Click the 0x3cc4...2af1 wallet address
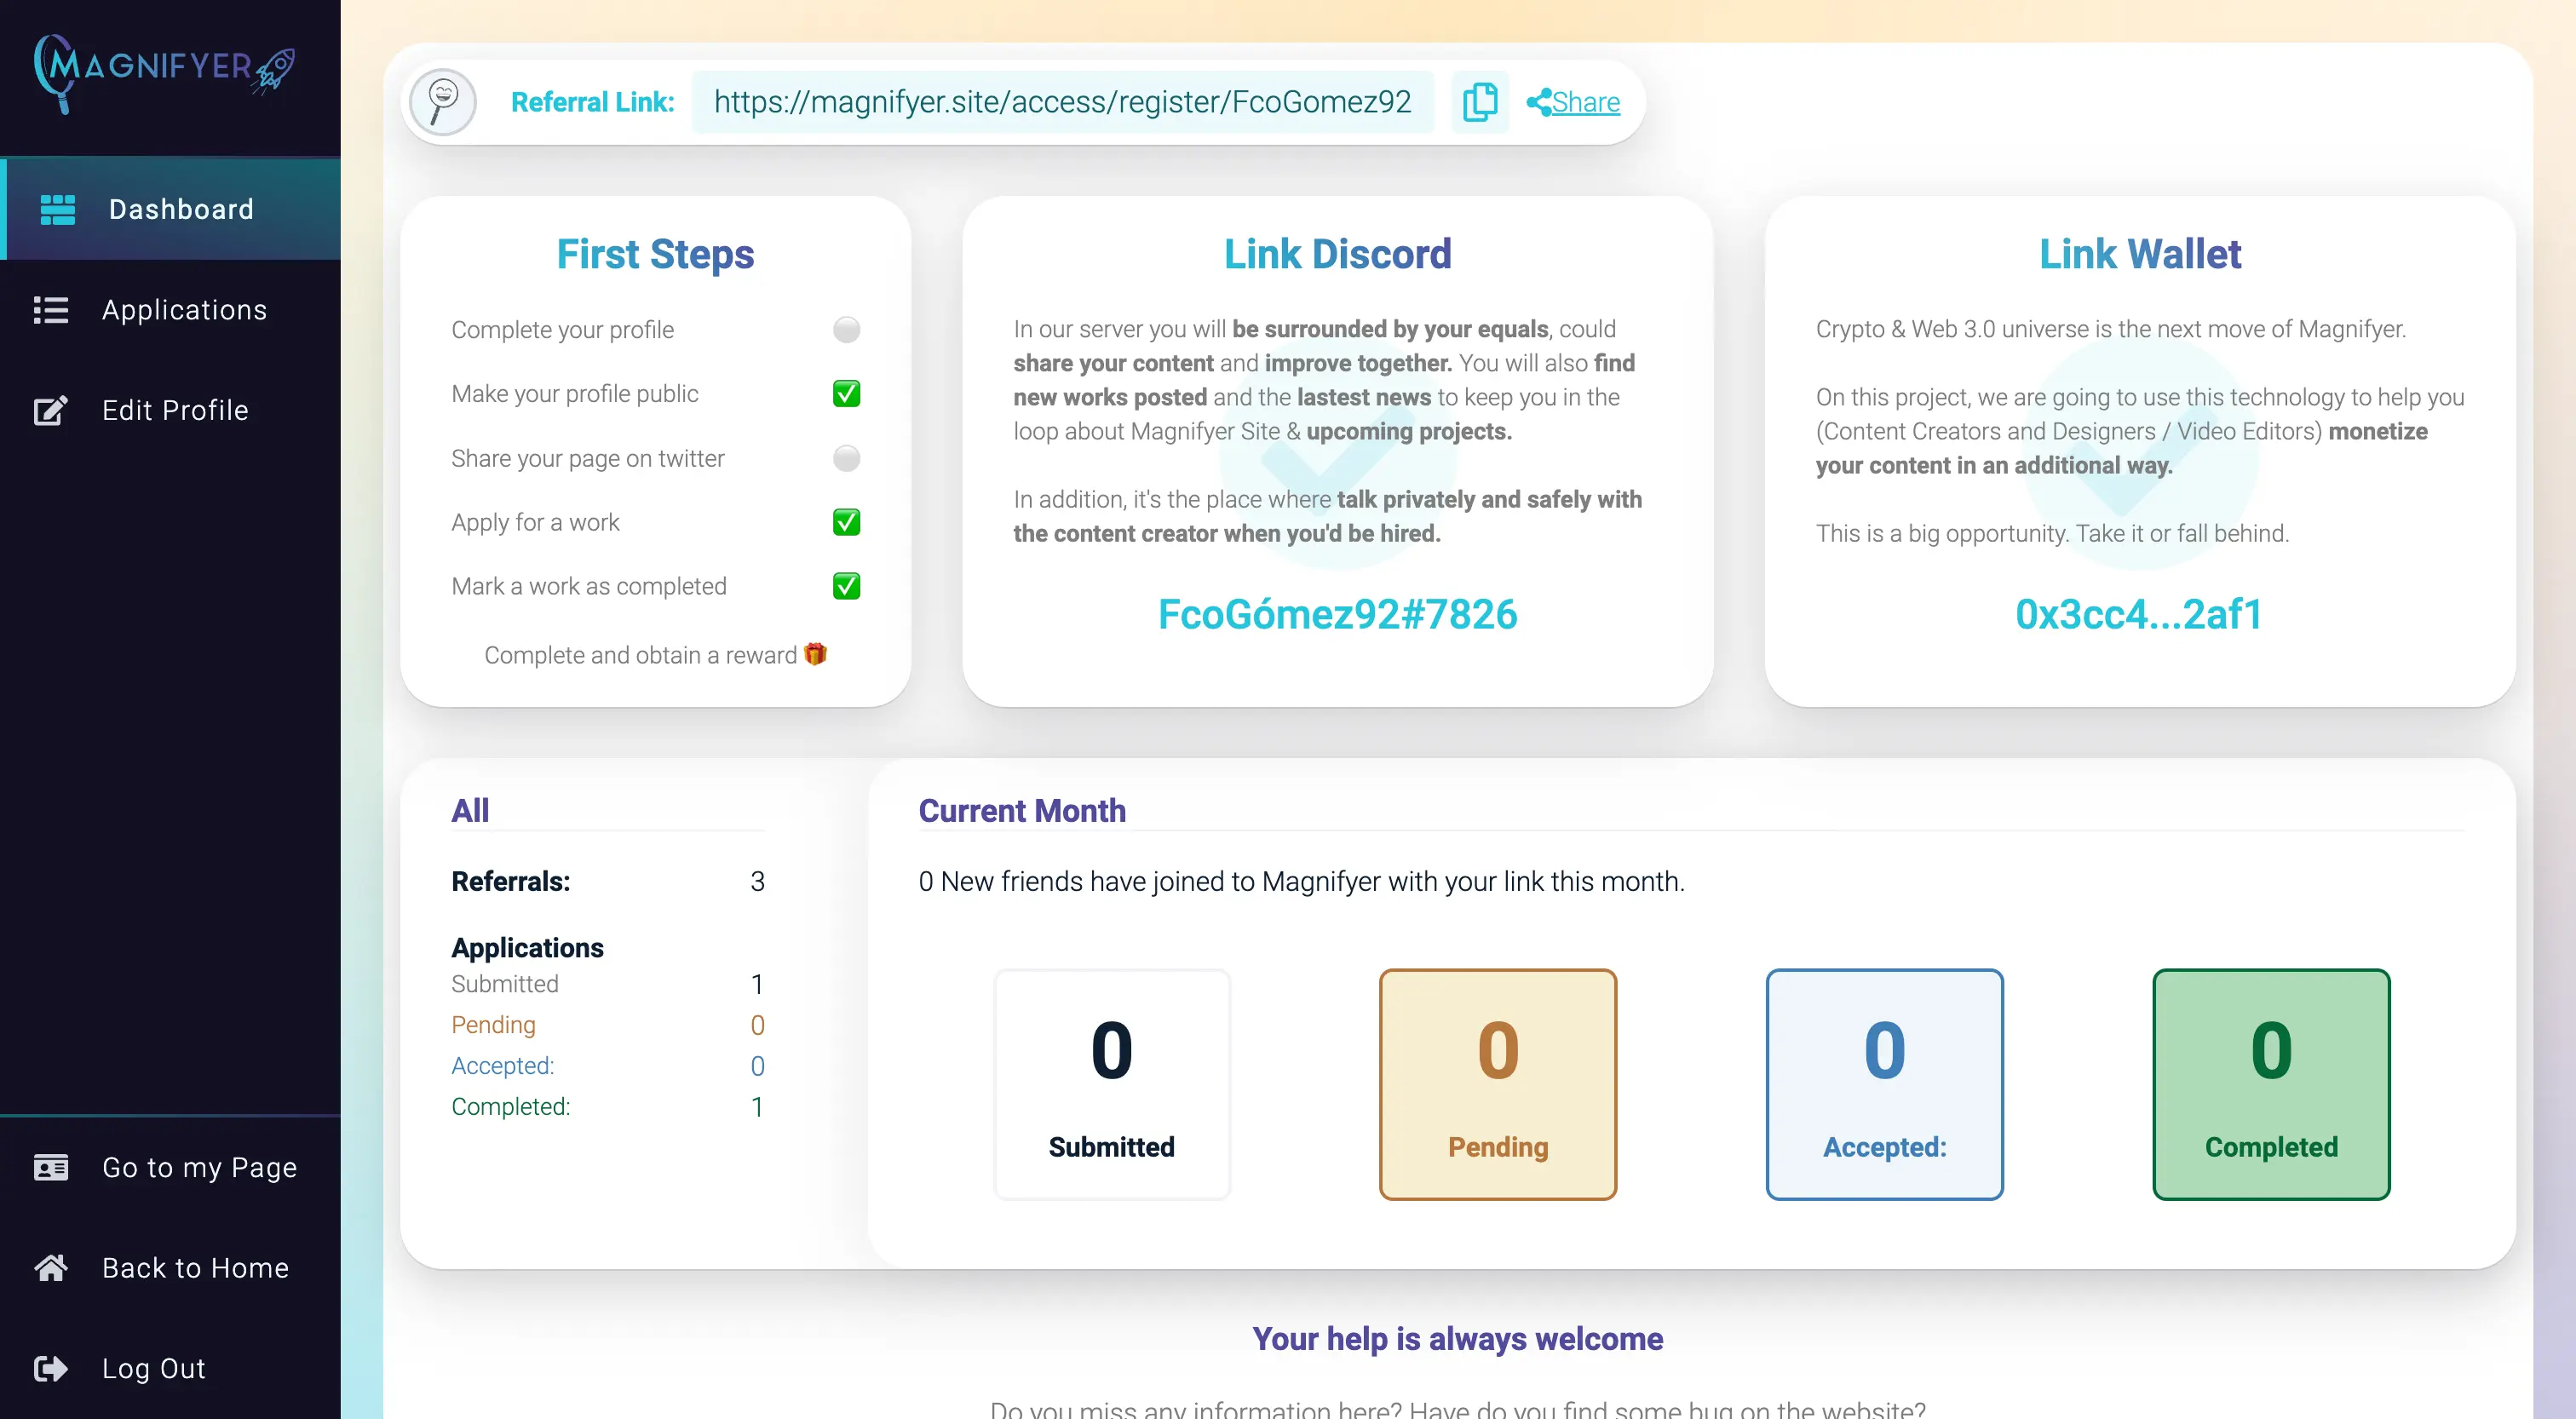This screenshot has width=2576, height=1419. pyautogui.click(x=2138, y=614)
